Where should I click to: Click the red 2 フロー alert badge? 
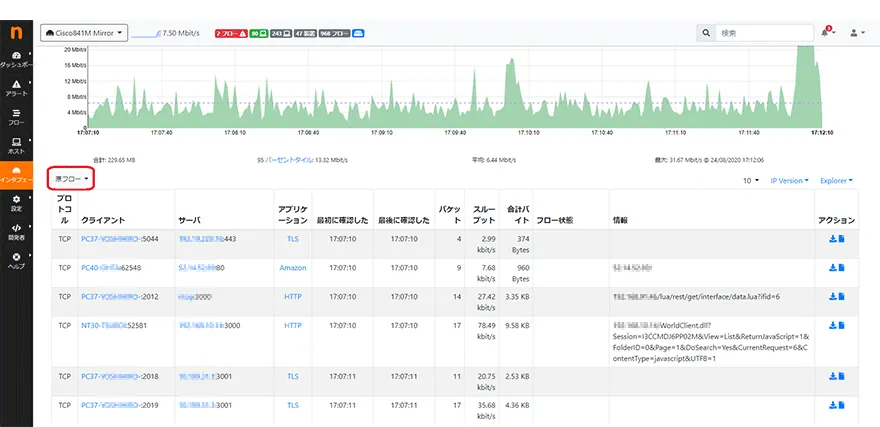[x=231, y=34]
